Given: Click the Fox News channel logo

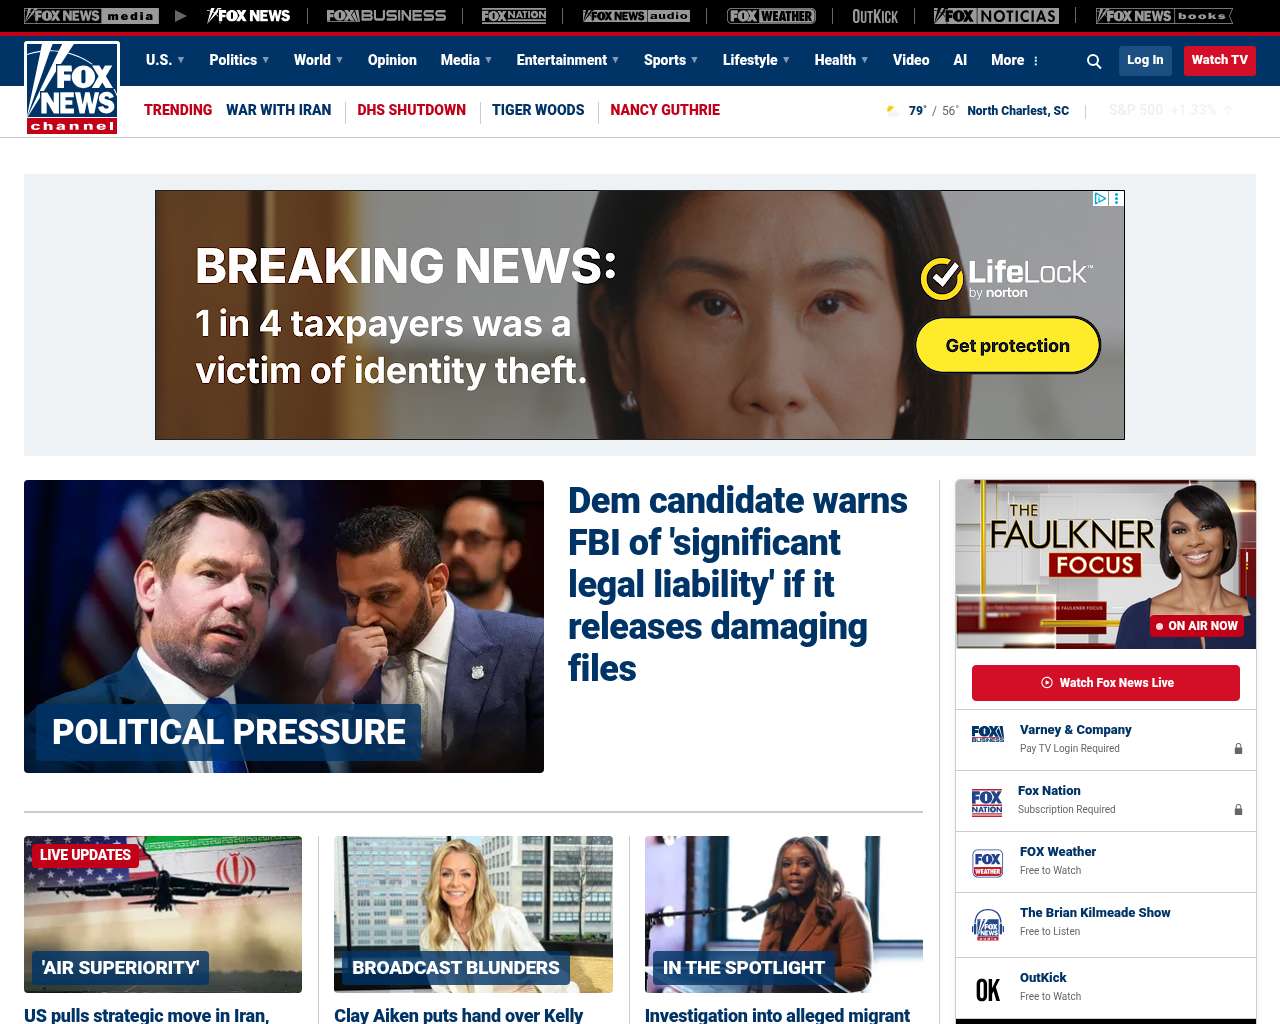Looking at the screenshot, I should point(72,88).
